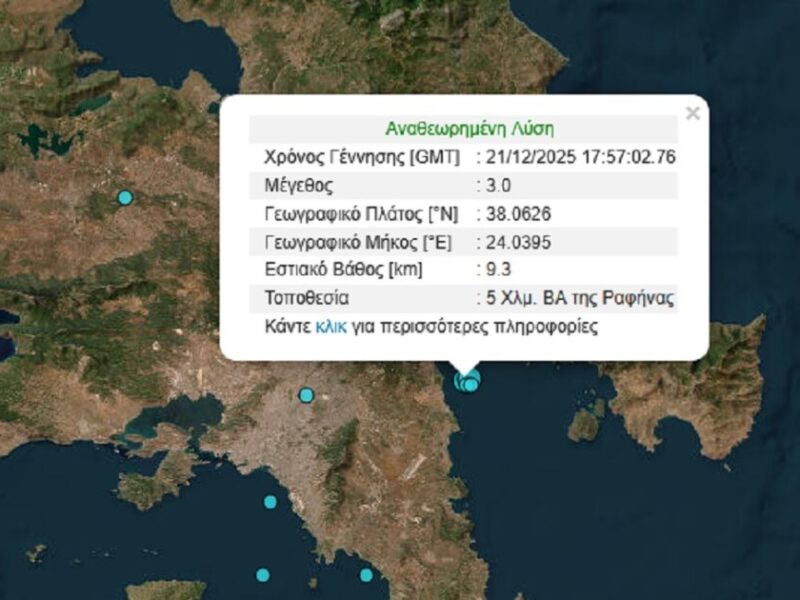Click the earthquake marker cluster near Rafina coast

pyautogui.click(x=467, y=381)
